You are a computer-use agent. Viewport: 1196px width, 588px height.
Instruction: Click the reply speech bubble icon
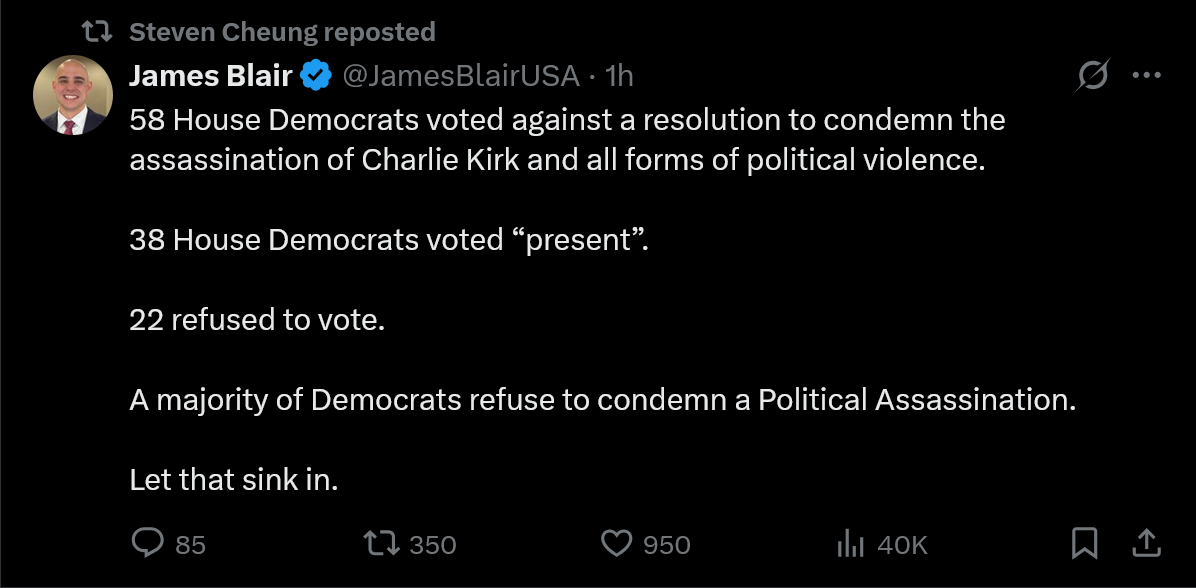[x=148, y=543]
